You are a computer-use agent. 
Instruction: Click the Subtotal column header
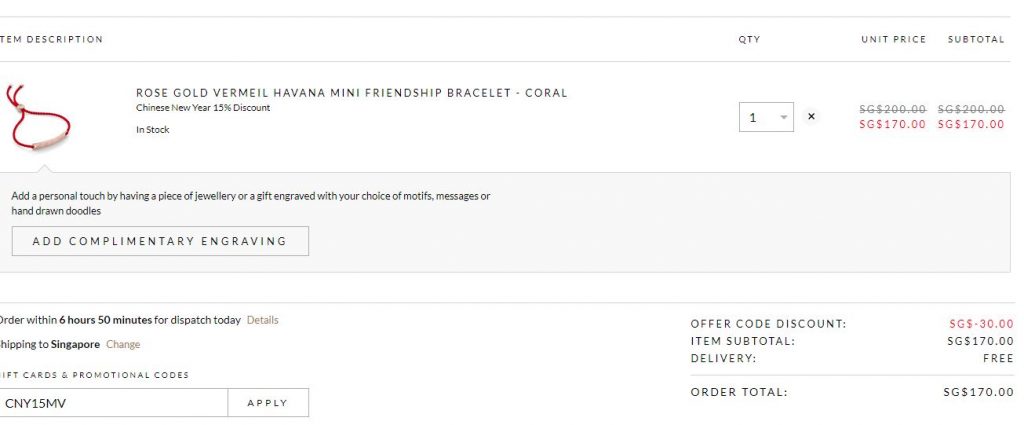click(x=975, y=40)
